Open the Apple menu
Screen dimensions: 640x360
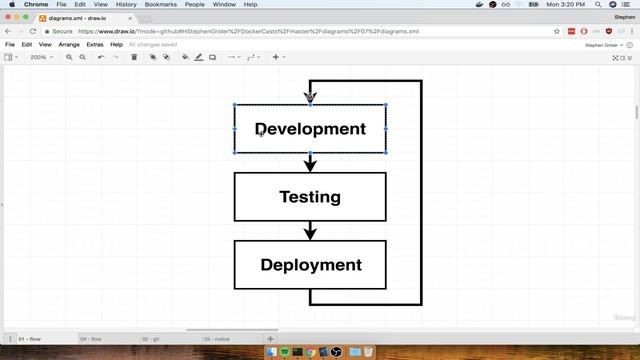click(x=12, y=4)
